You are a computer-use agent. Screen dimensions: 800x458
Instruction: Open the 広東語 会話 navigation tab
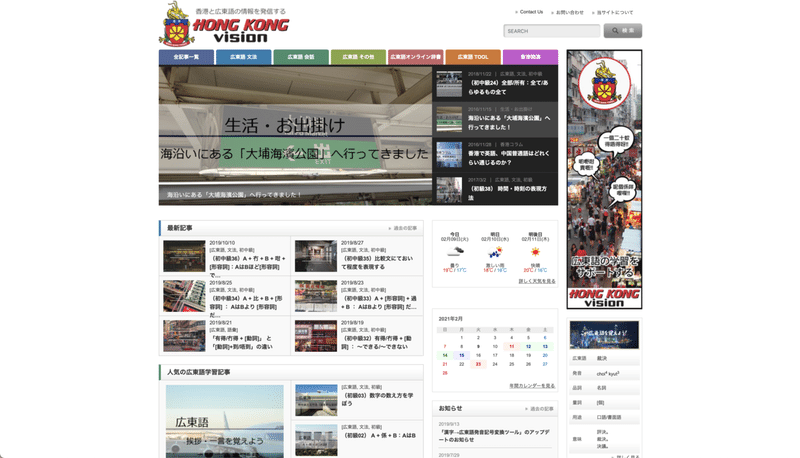pyautogui.click(x=301, y=57)
